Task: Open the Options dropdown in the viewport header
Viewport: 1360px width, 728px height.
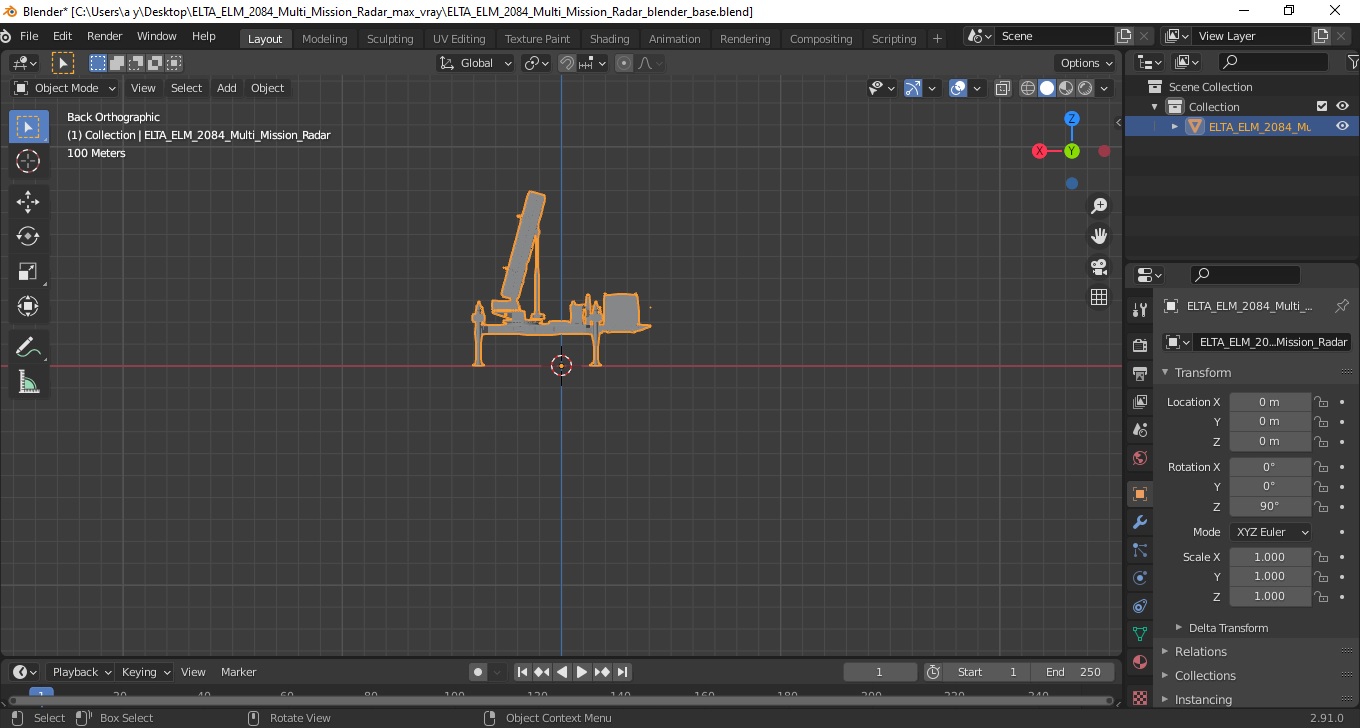Action: tap(1087, 63)
